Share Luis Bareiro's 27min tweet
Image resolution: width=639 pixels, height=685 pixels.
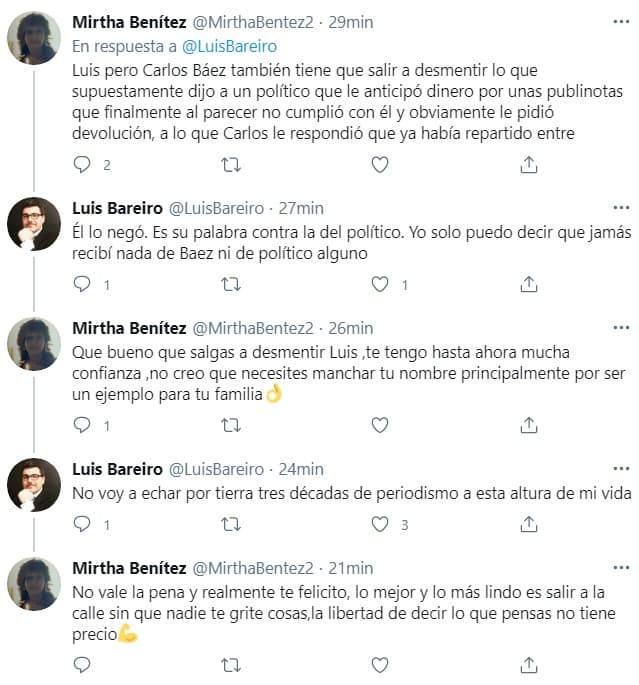528,285
